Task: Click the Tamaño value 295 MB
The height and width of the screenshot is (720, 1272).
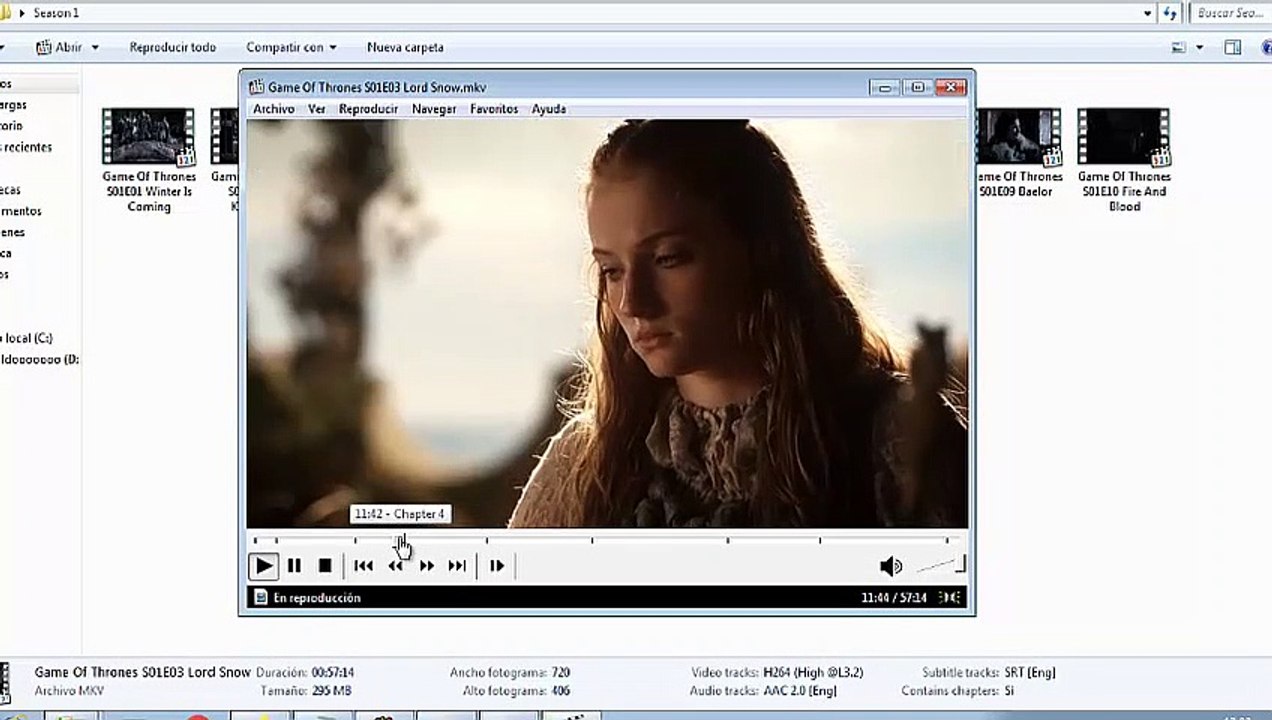Action: (x=331, y=691)
